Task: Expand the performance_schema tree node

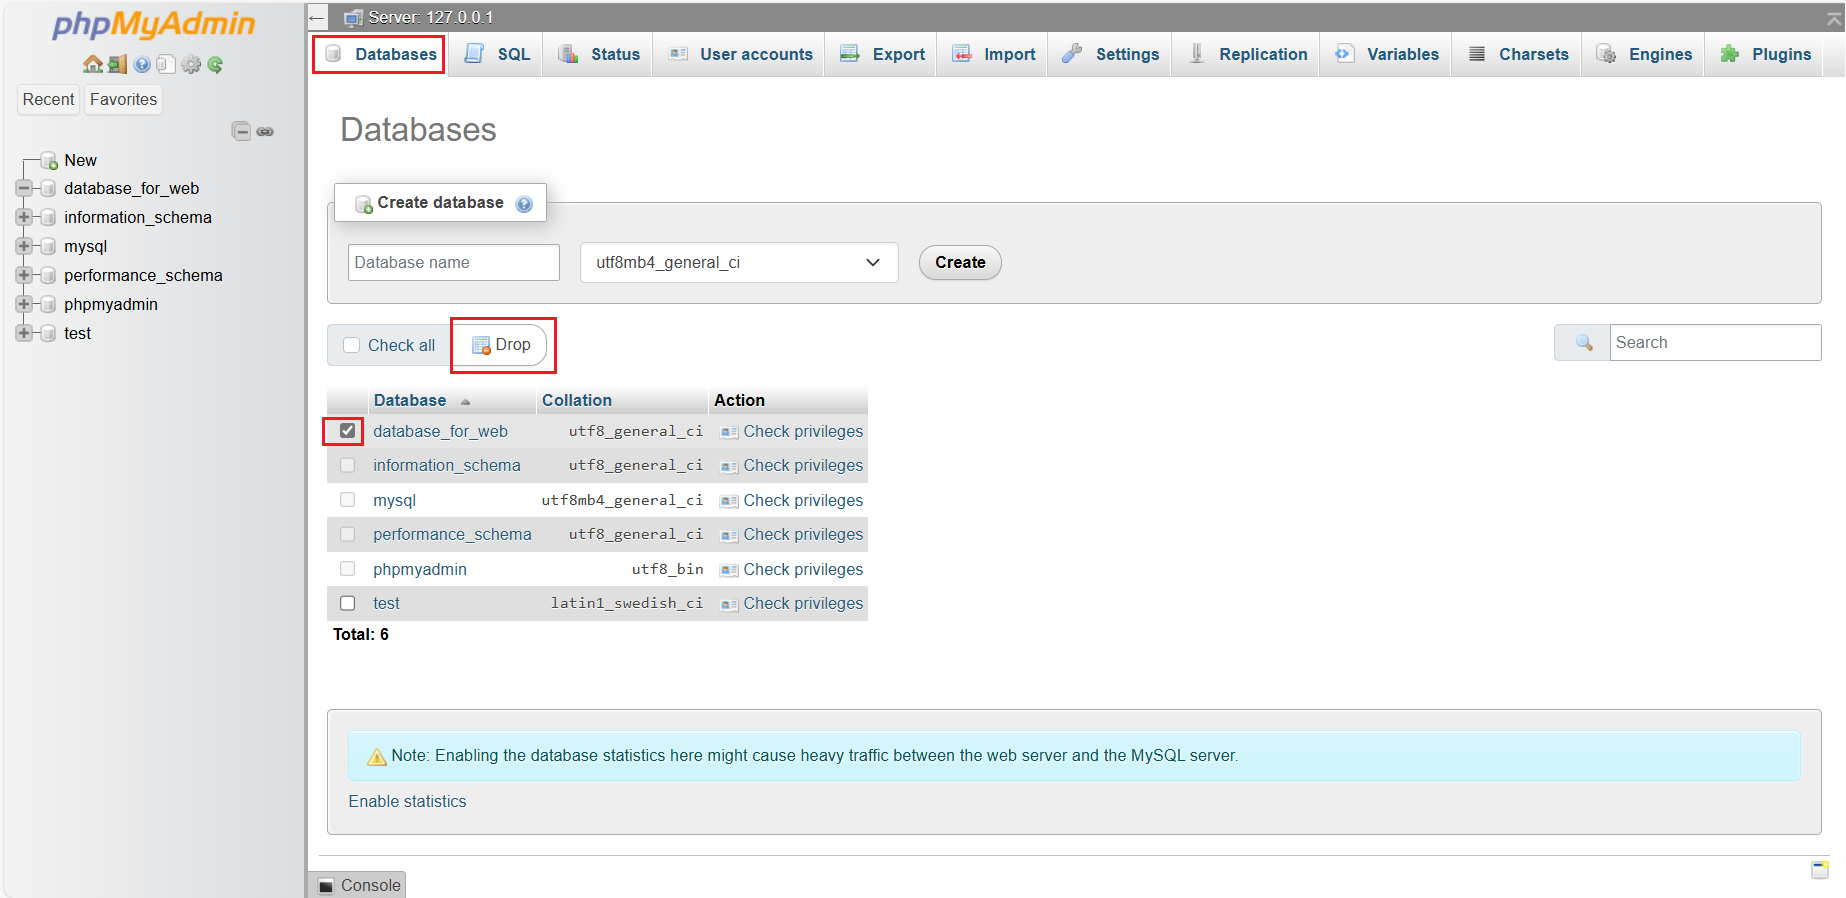Action: click(x=24, y=275)
